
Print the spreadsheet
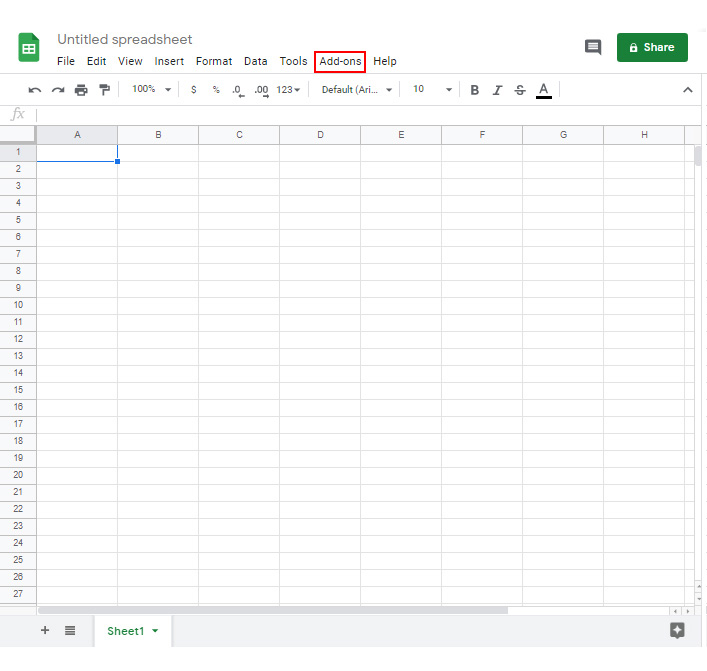click(81, 90)
